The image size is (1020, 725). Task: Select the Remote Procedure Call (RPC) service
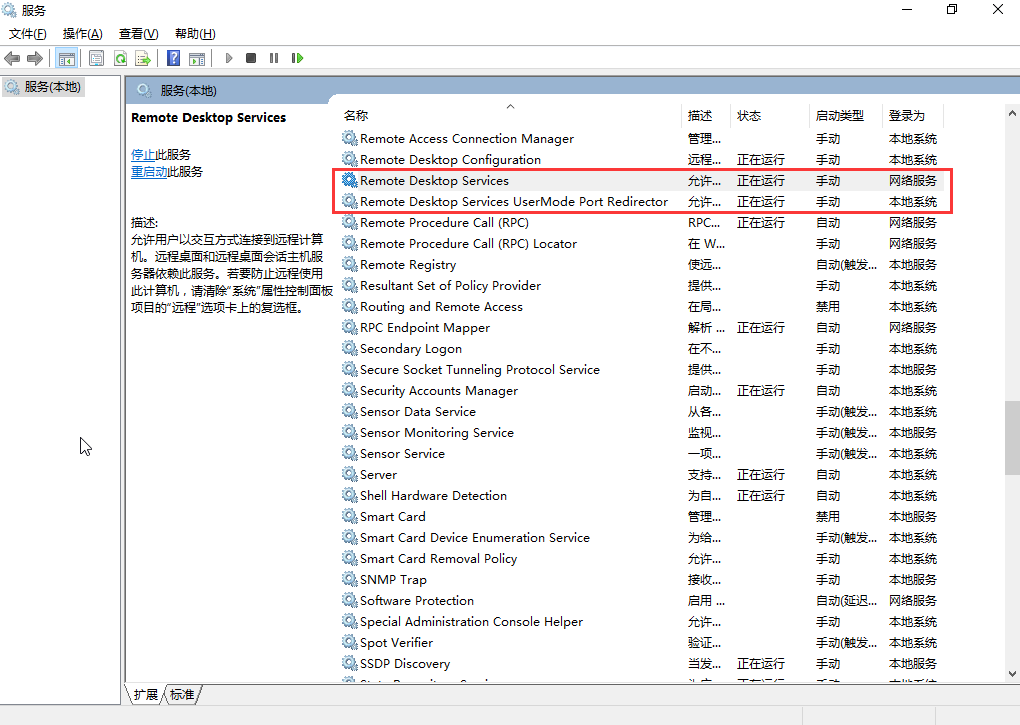[x=641, y=222]
